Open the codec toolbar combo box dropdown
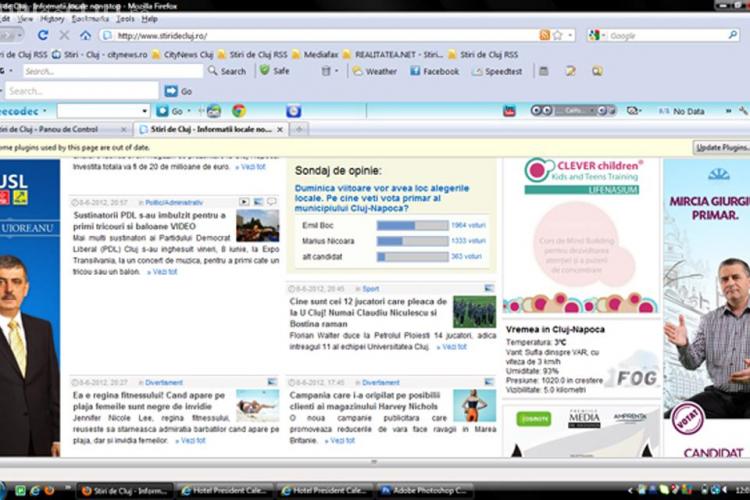Image resolution: width=750 pixels, height=500 pixels. click(144, 111)
